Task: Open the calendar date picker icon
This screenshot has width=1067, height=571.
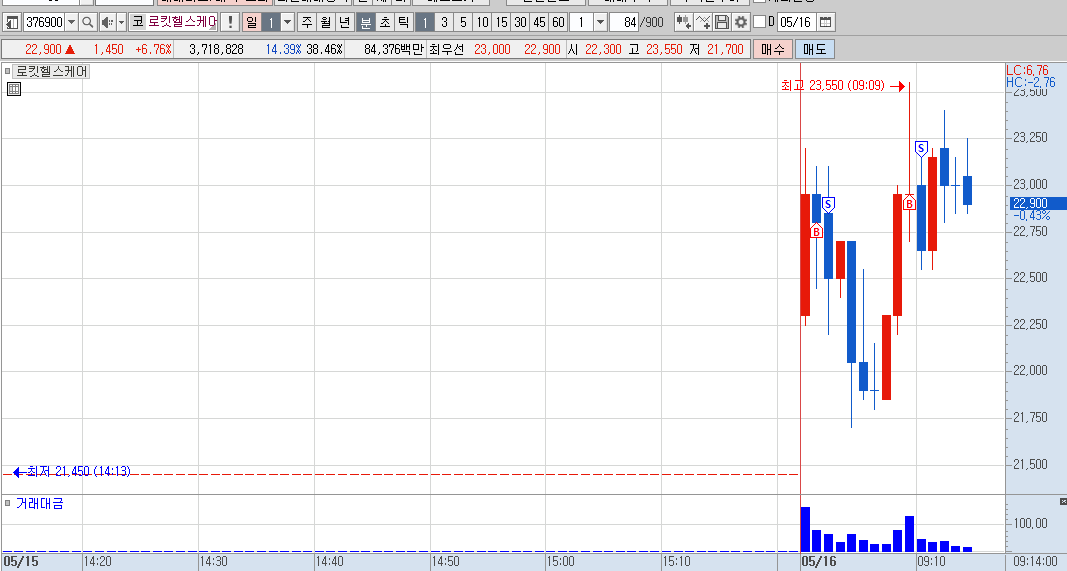Action: point(825,22)
